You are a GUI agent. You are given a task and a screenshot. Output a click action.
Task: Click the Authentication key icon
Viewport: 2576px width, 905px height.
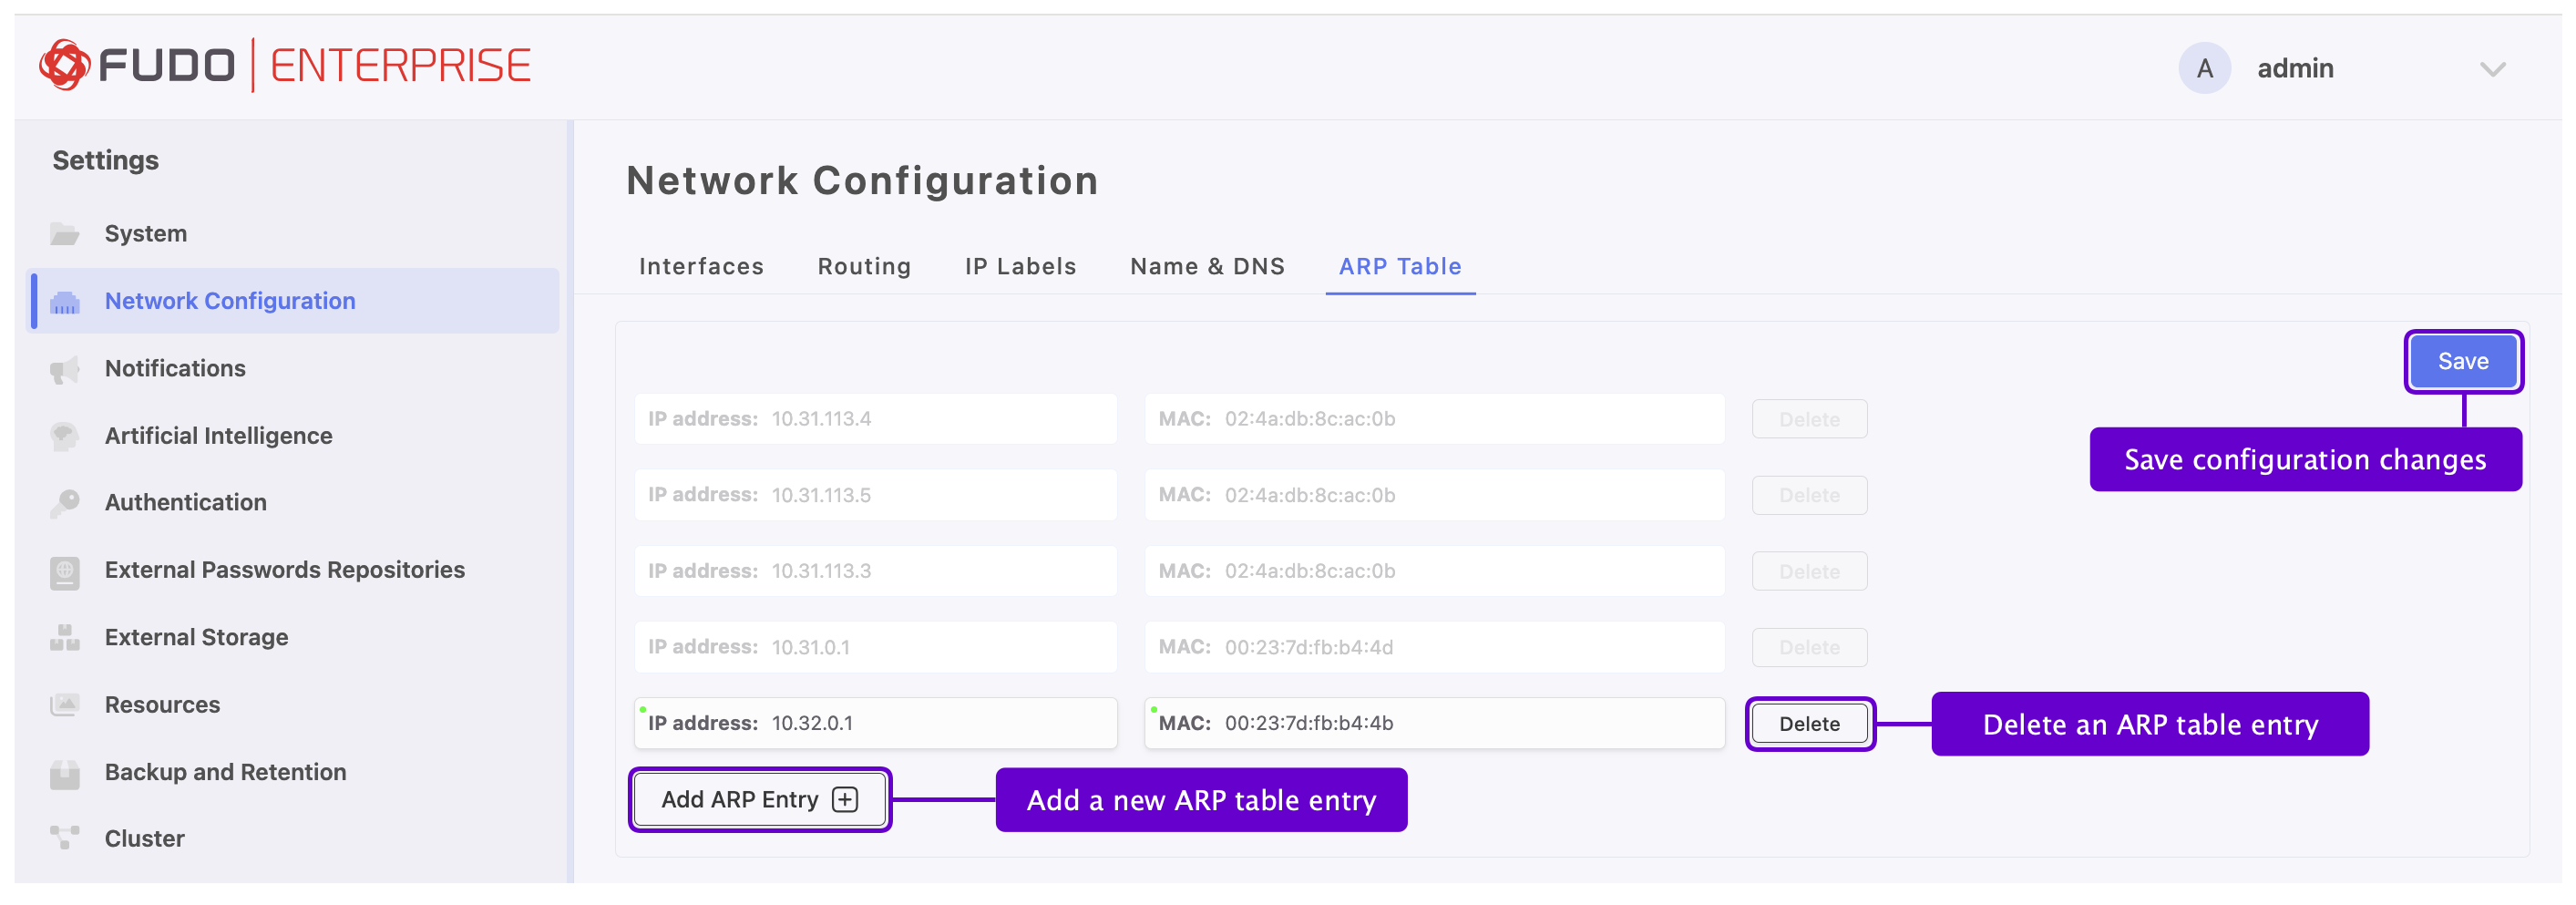tap(65, 503)
